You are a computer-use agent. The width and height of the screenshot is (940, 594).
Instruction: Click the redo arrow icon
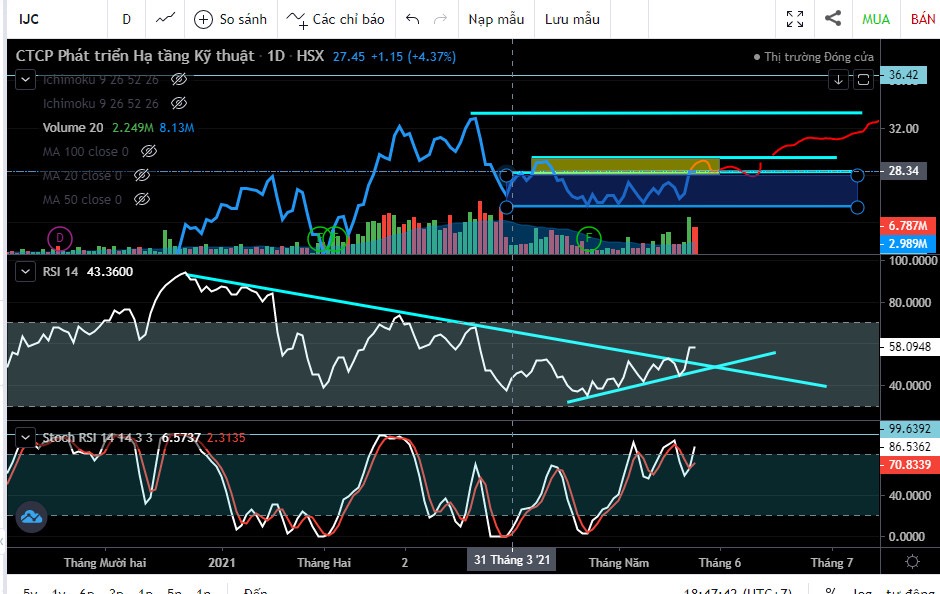pyautogui.click(x=441, y=19)
